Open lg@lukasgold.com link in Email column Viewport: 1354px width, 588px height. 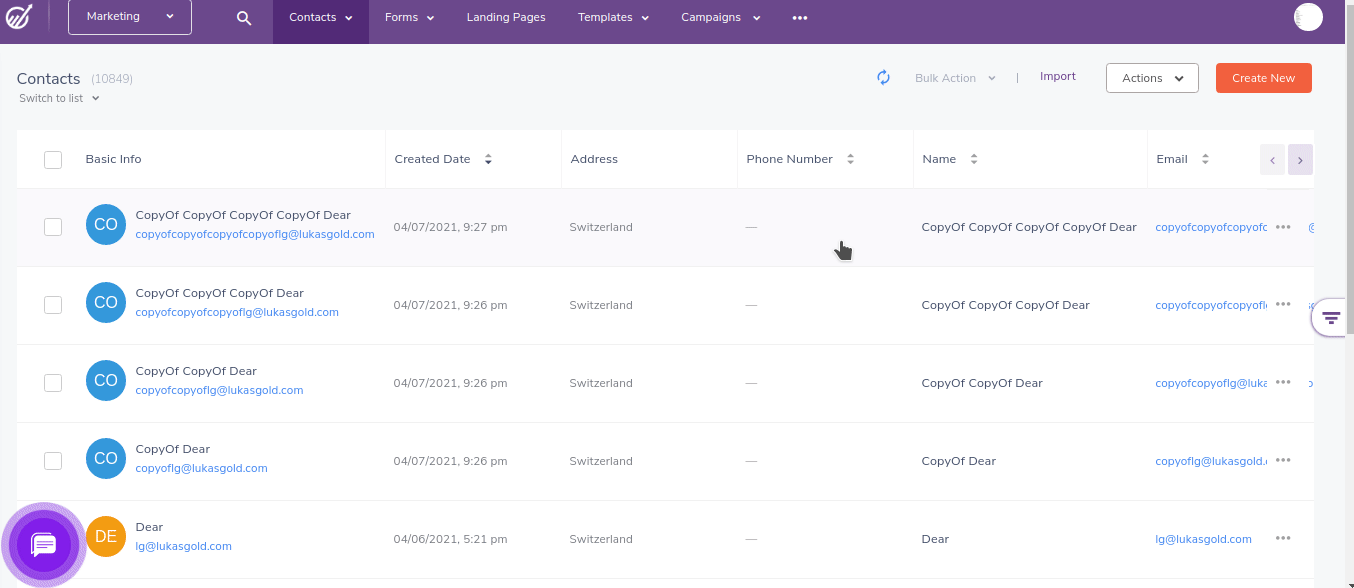click(1203, 539)
